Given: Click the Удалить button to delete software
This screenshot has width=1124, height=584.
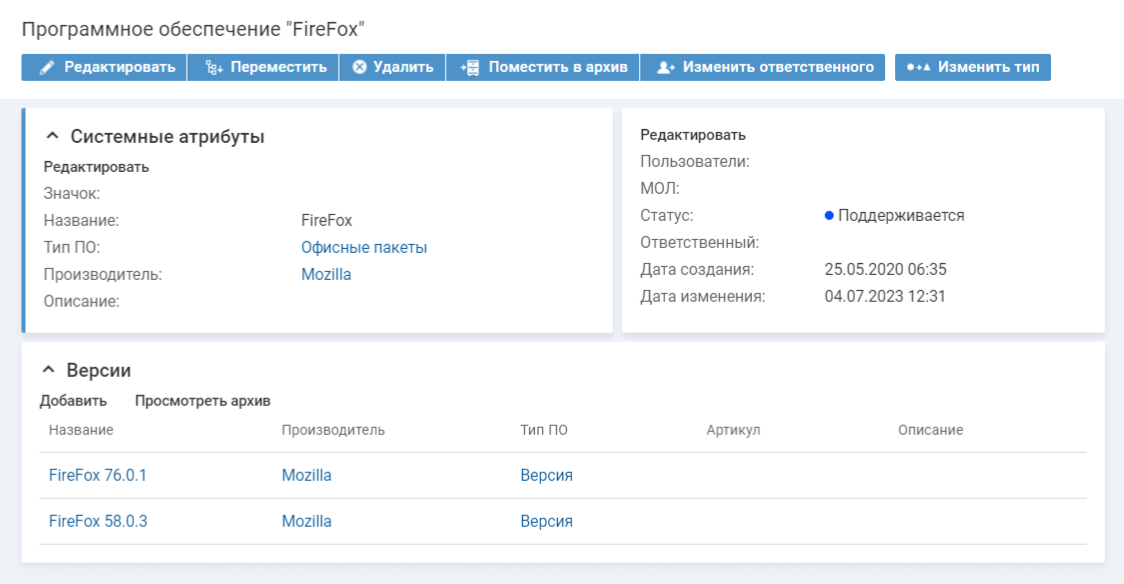Looking at the screenshot, I should 392,67.
